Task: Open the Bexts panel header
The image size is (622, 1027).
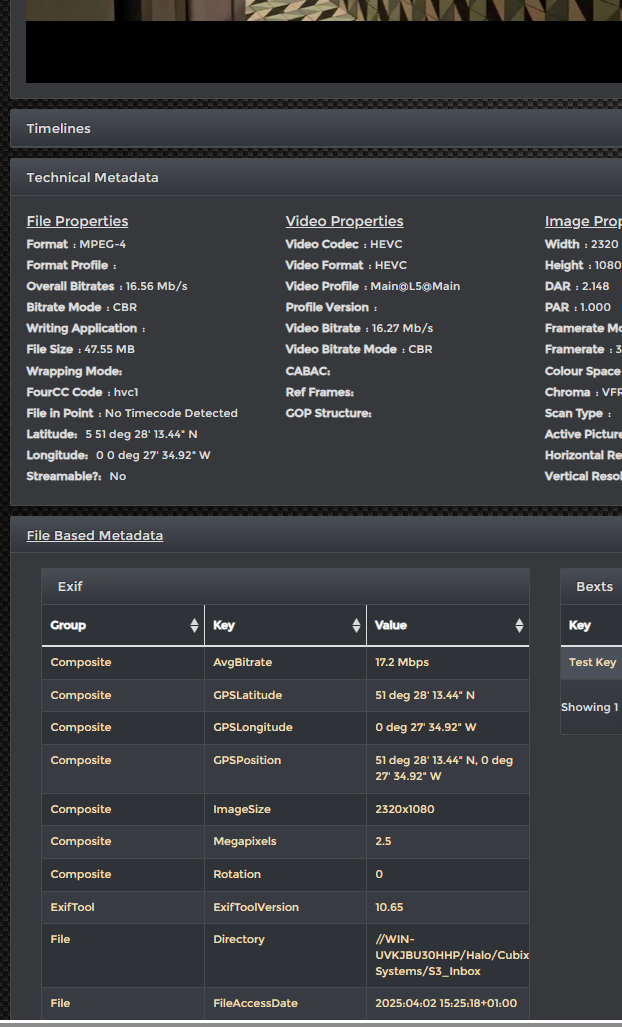Action: pos(594,586)
